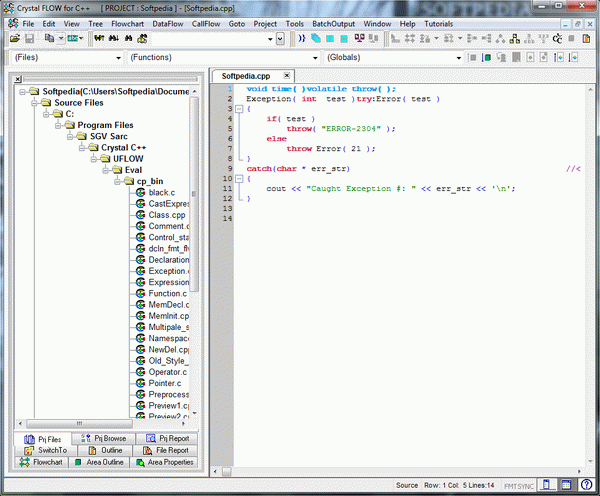Open the Tree menu
Screen dimensions: 600x496
95,24
